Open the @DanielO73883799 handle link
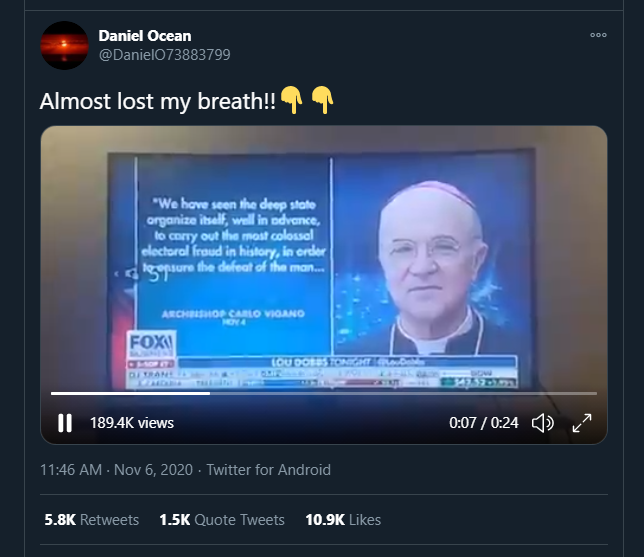Screen dimensions: 644x557 point(164,55)
